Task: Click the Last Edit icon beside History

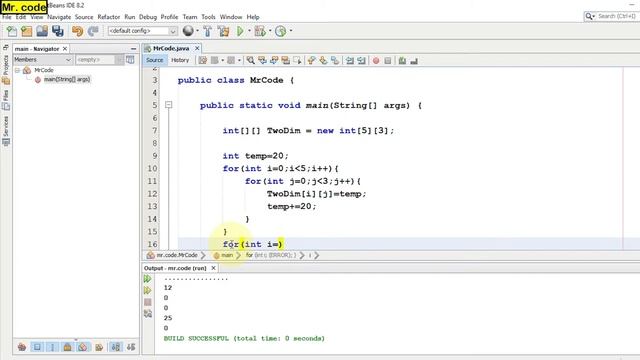Action: [x=202, y=60]
